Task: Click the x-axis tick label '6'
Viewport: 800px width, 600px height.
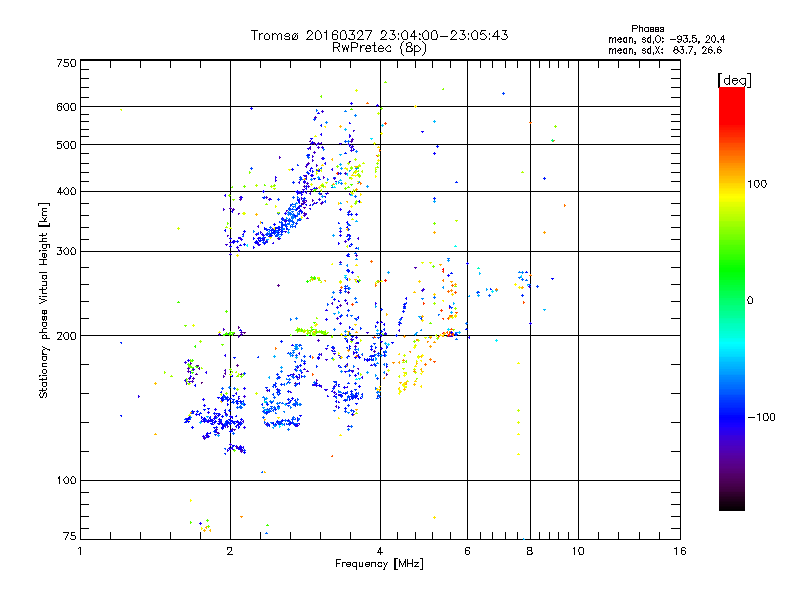Action: pos(467,551)
